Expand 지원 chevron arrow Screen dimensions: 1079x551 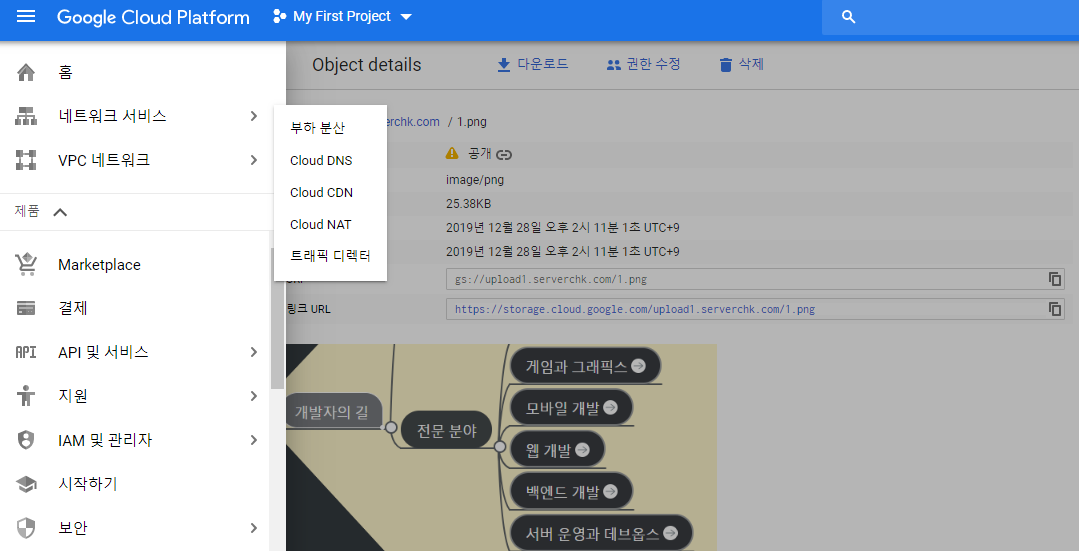click(254, 396)
